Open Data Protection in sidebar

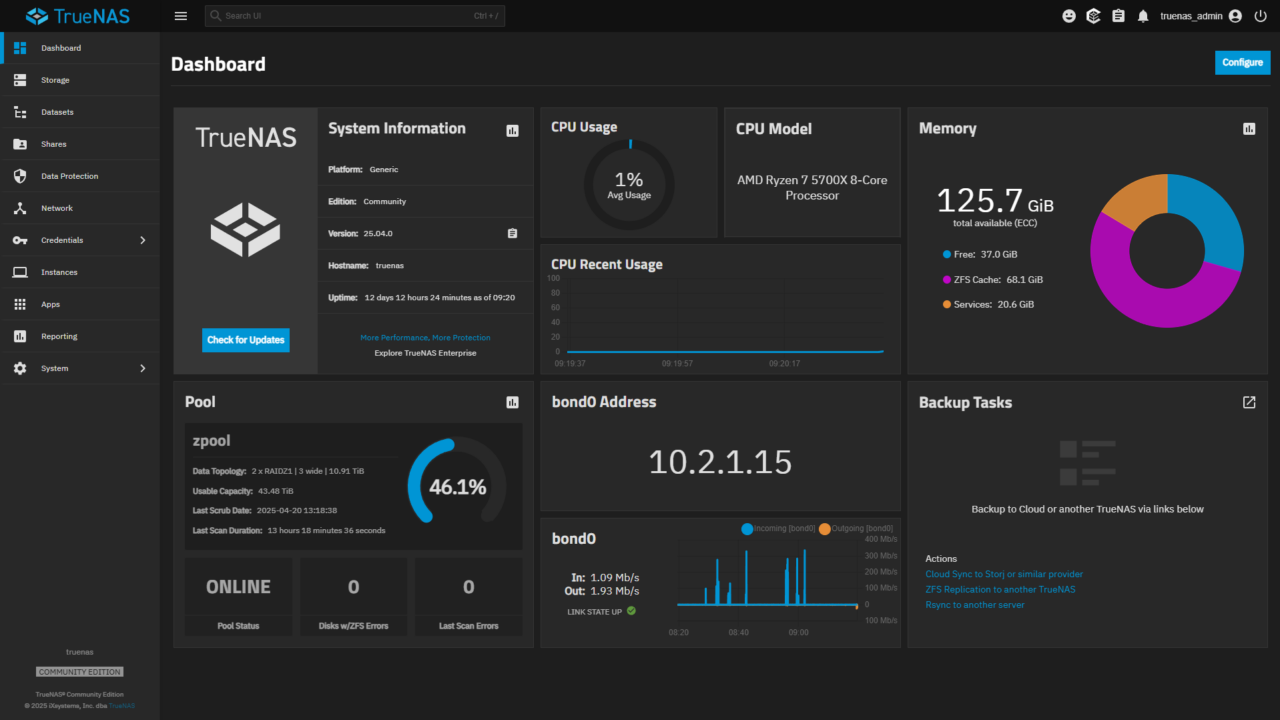click(x=69, y=176)
